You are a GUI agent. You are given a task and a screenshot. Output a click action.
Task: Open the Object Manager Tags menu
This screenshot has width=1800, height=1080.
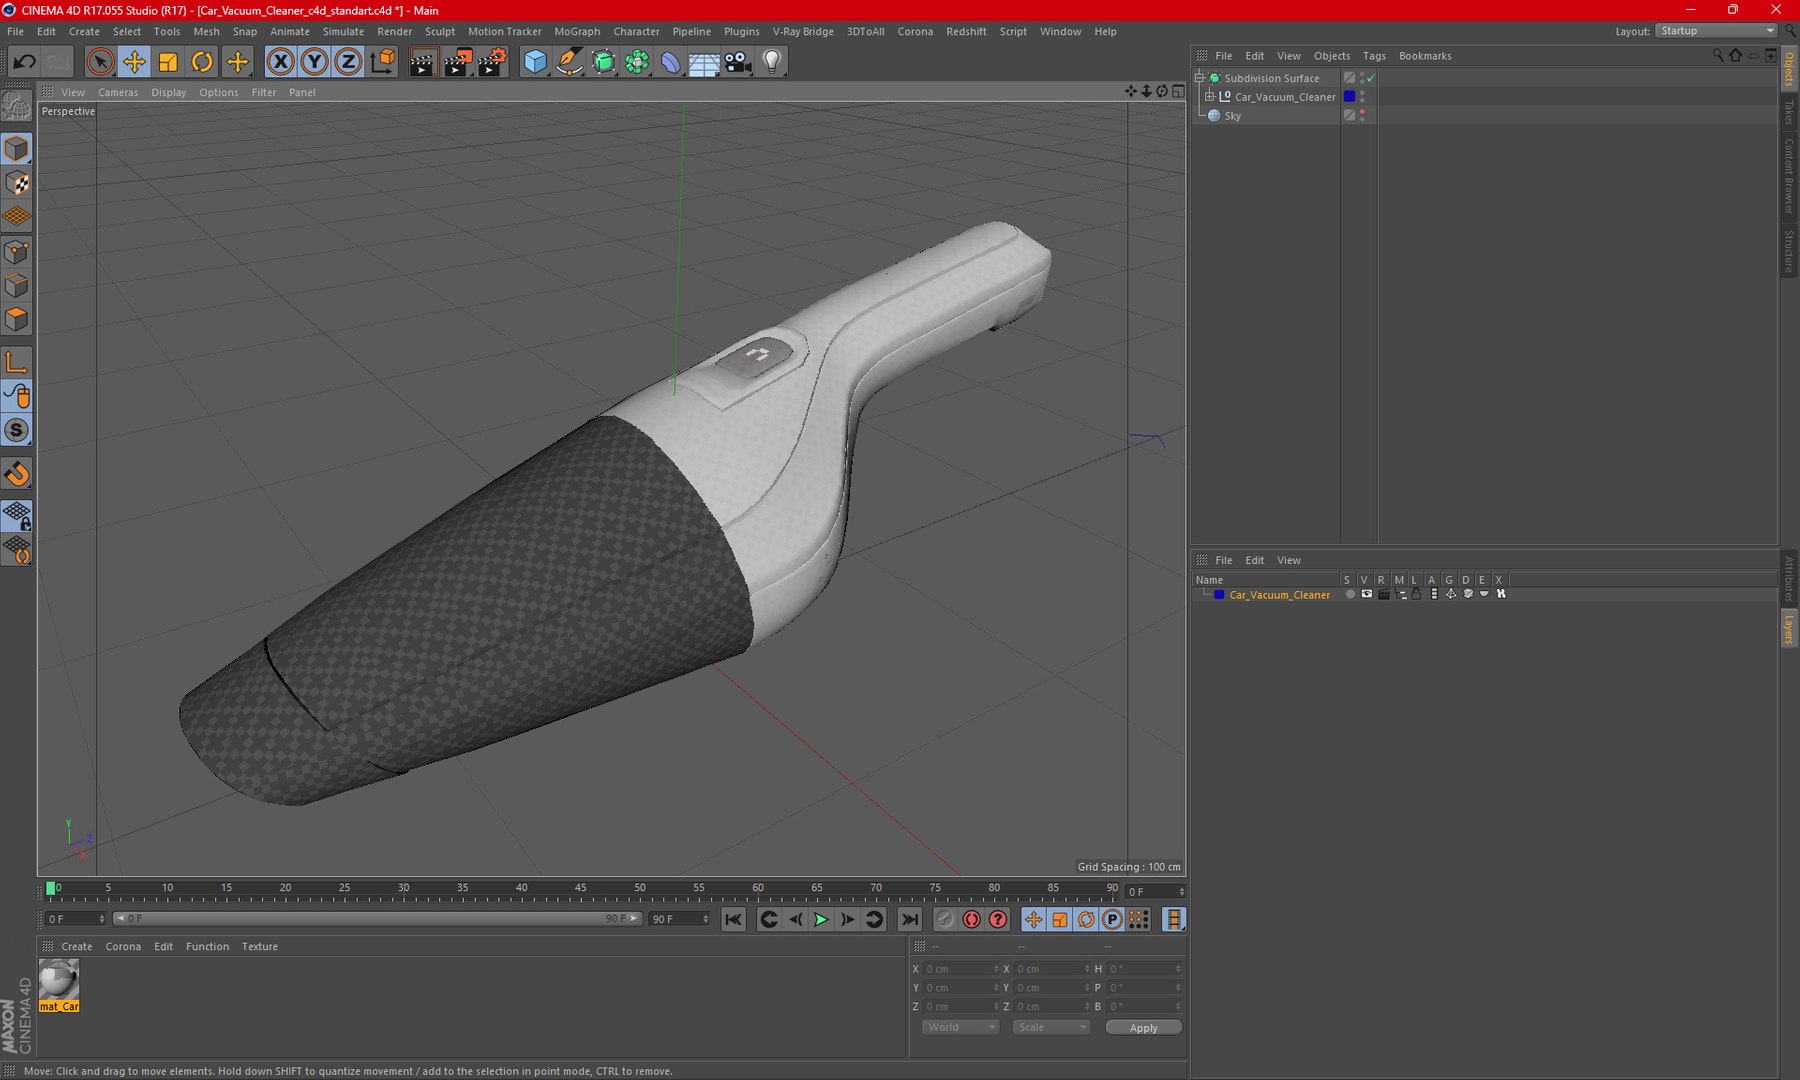(1374, 56)
